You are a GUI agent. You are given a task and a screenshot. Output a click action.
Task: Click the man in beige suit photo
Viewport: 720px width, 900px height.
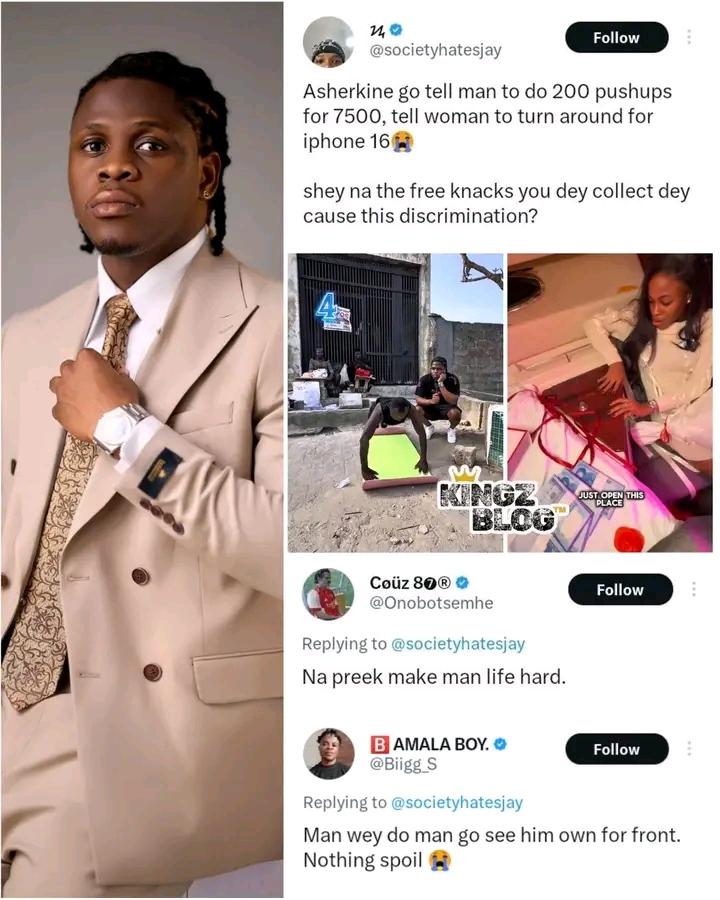(142, 450)
